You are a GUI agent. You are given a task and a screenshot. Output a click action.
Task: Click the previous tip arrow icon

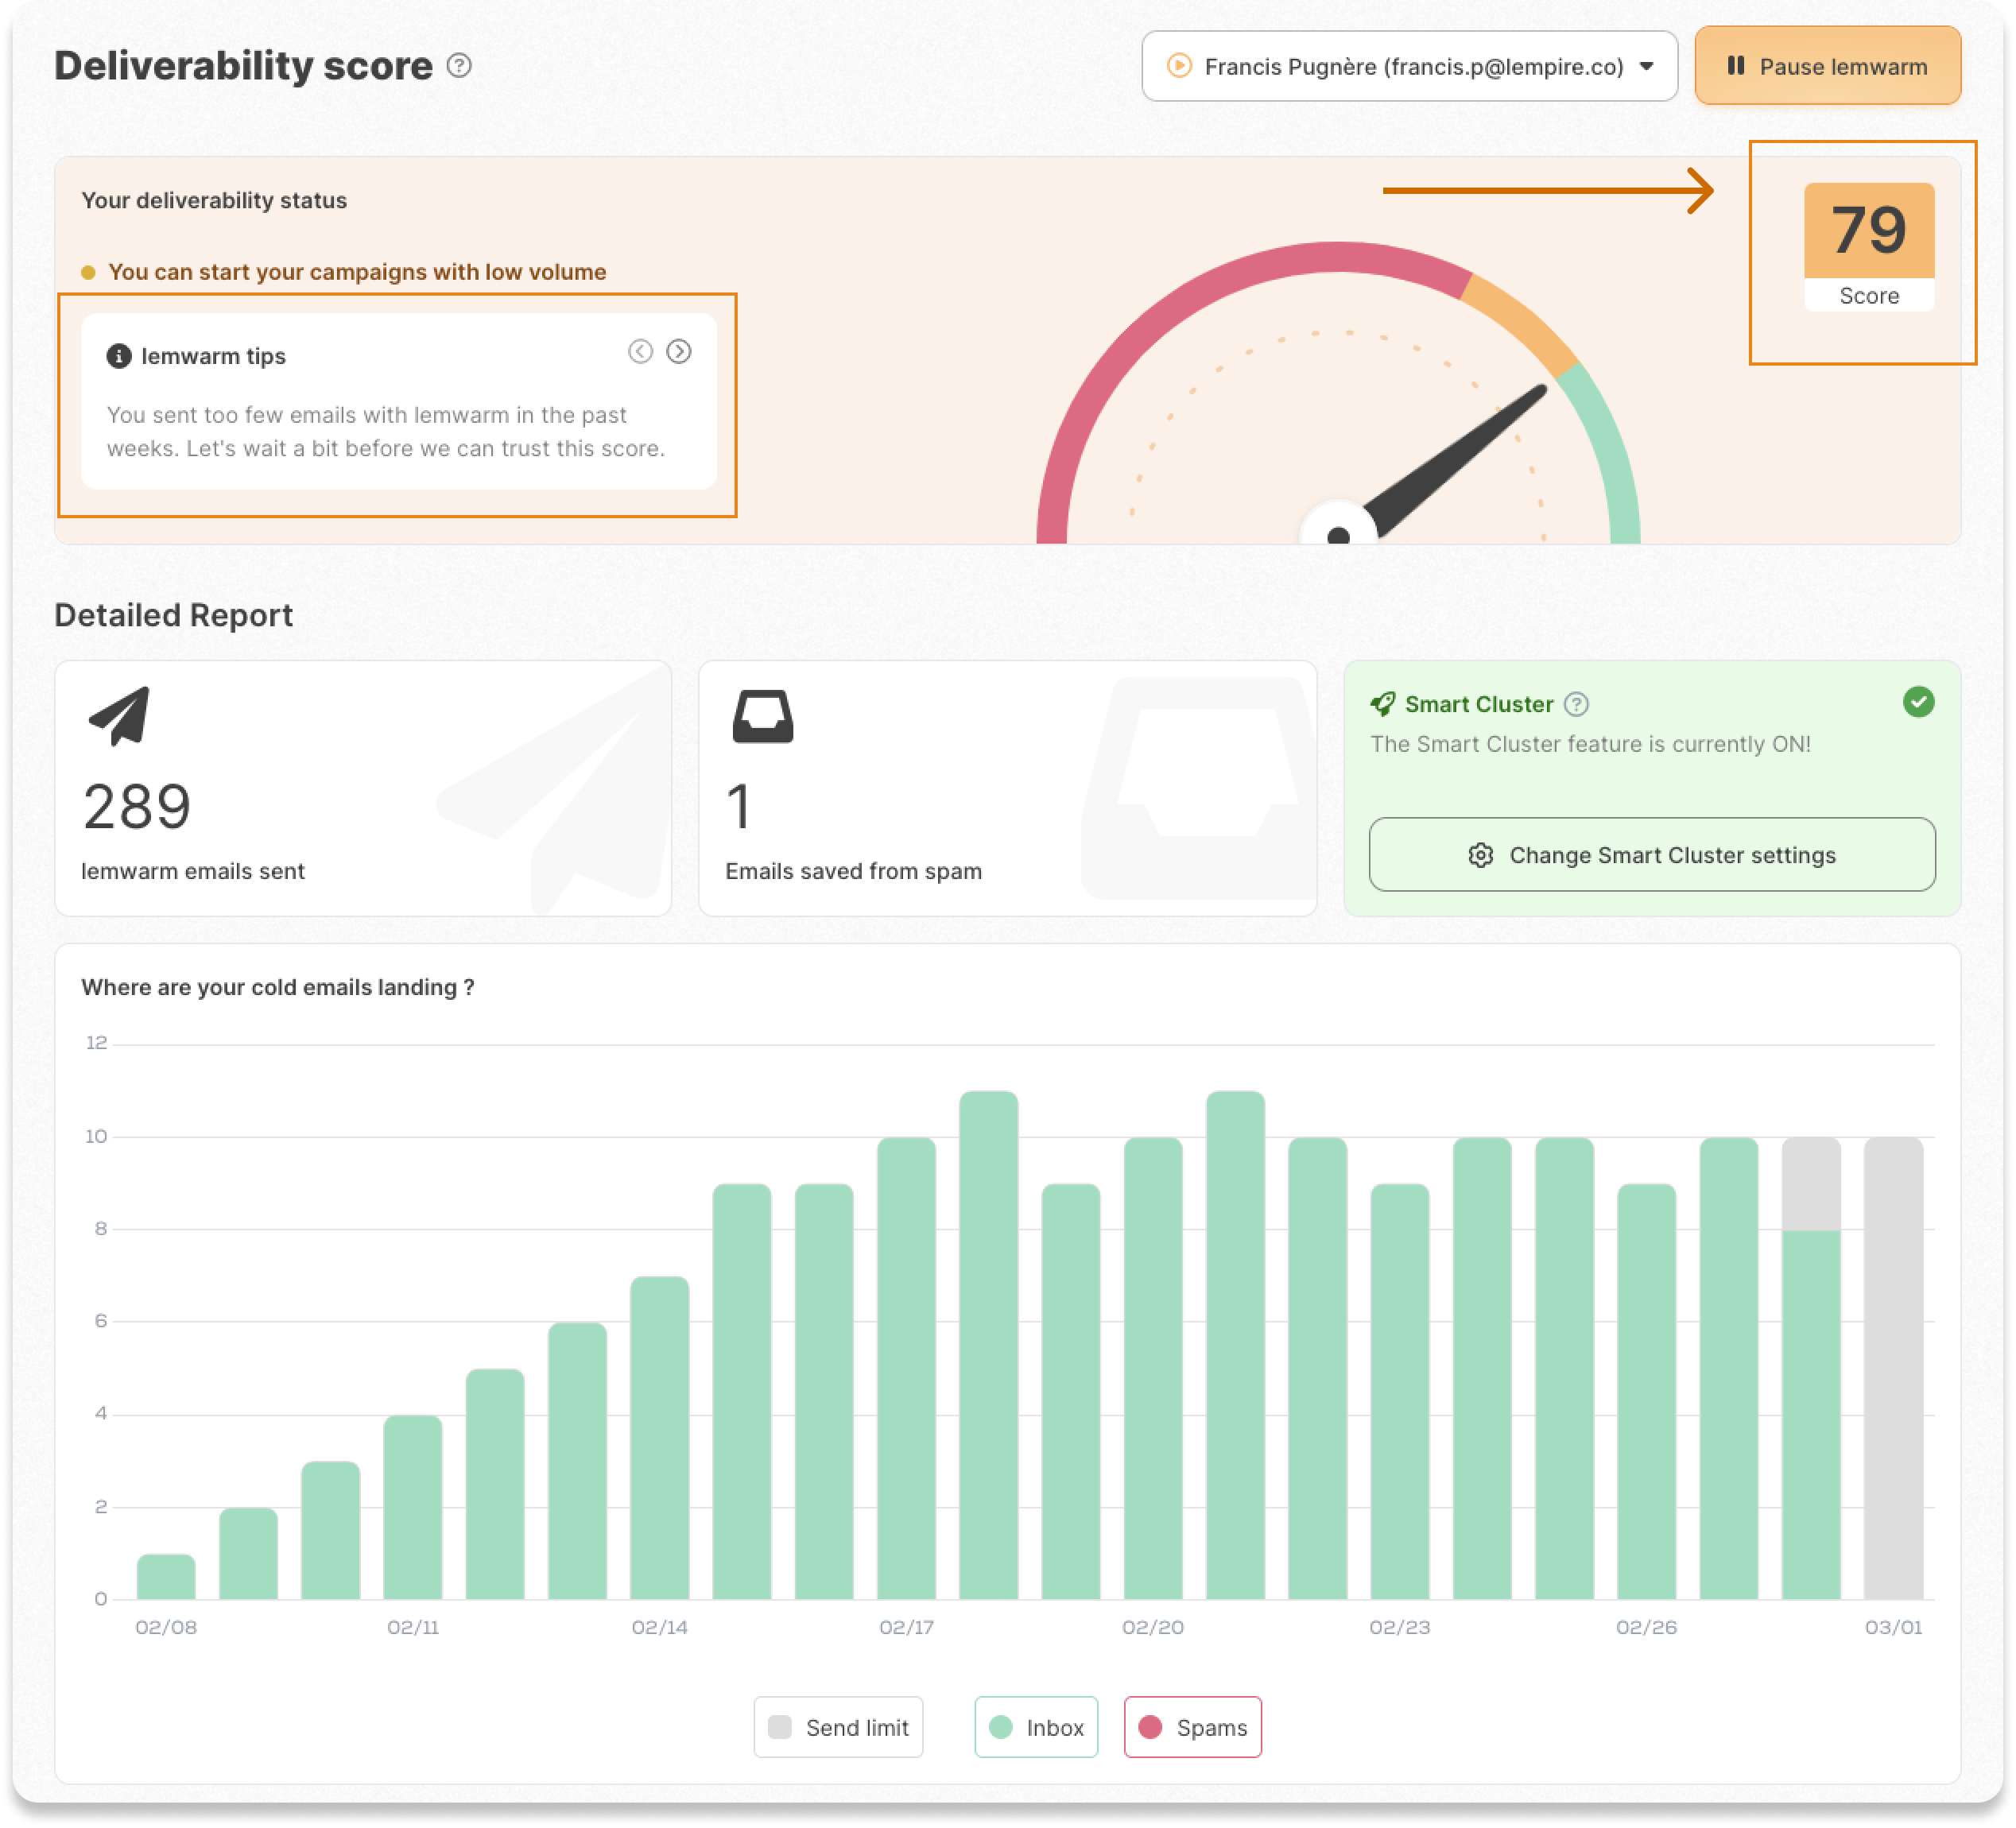pos(640,351)
